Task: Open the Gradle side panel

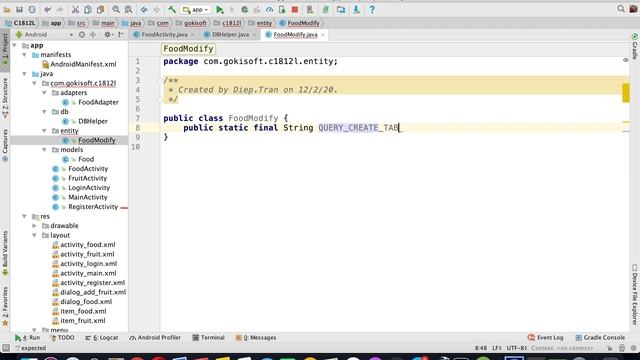Action: pos(635,46)
